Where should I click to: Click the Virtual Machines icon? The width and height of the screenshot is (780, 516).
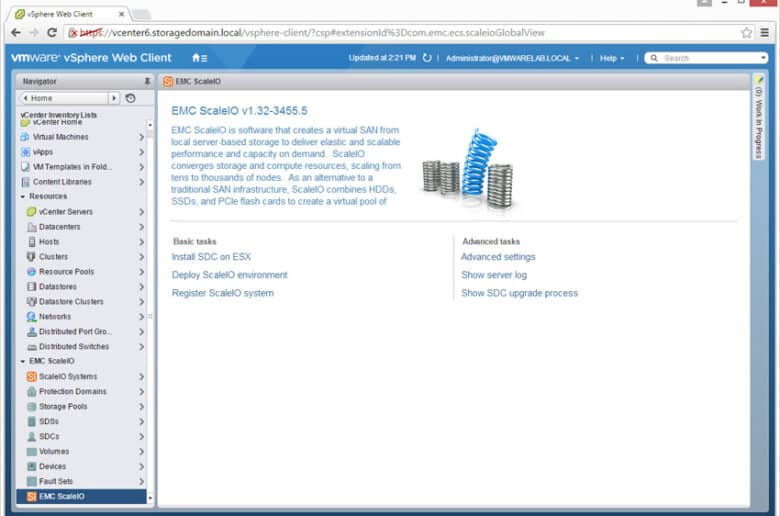tap(25, 136)
